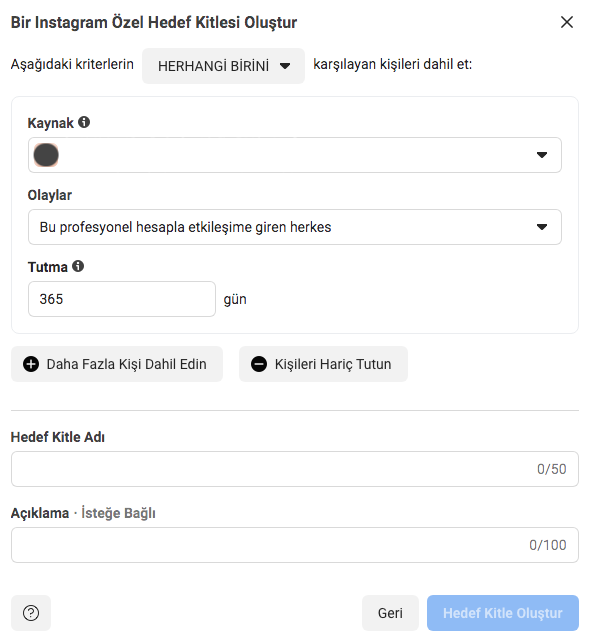Viewport: 590px width, 635px height.
Task: Click the Hedef Kitle Oluştur button
Action: click(x=503, y=613)
